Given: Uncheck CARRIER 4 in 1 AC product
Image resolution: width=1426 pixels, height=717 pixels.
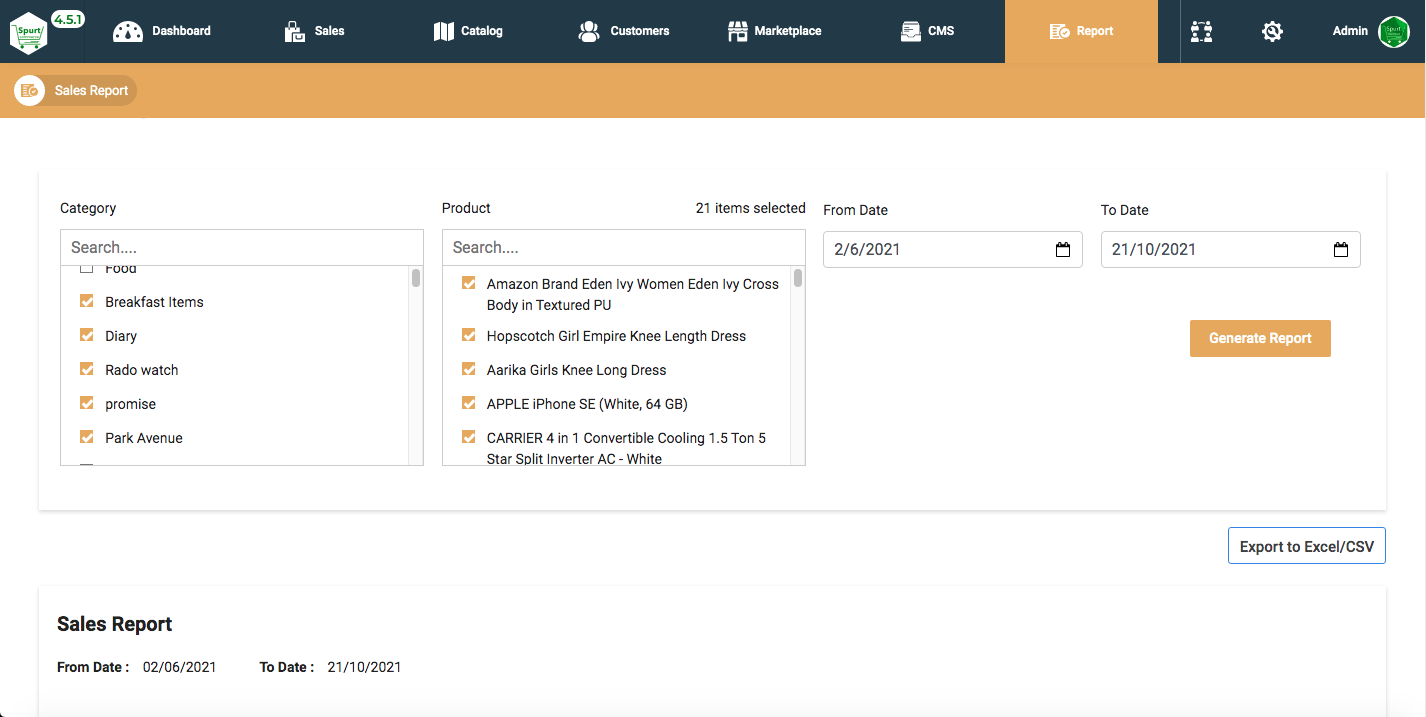Looking at the screenshot, I should [469, 437].
